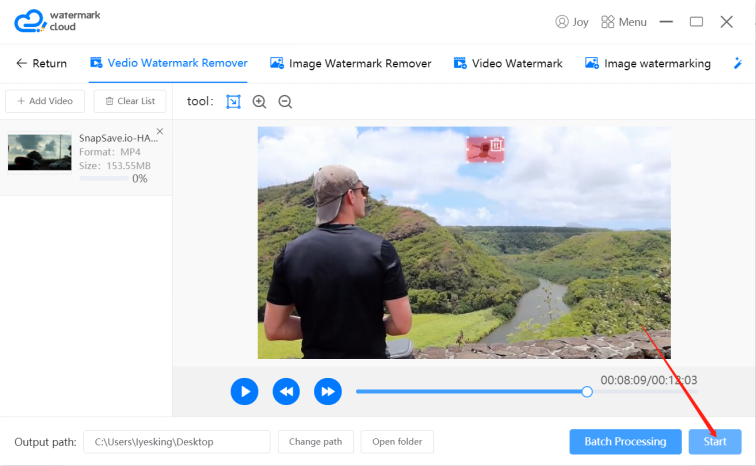Play the video
Image resolution: width=756 pixels, height=466 pixels.
click(x=244, y=391)
